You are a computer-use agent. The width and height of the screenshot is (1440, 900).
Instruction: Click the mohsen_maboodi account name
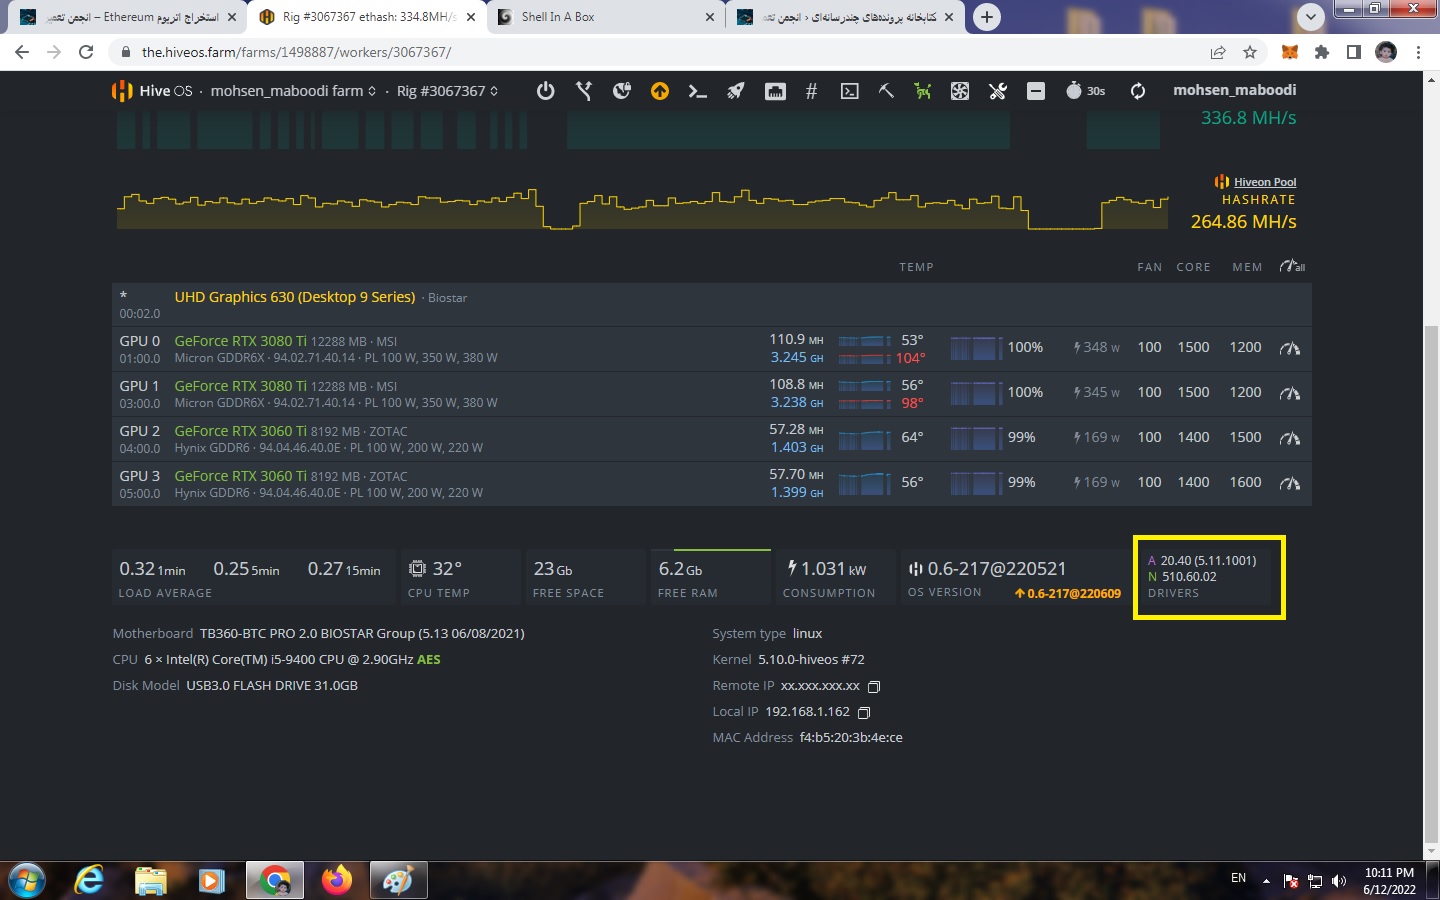pos(1234,90)
